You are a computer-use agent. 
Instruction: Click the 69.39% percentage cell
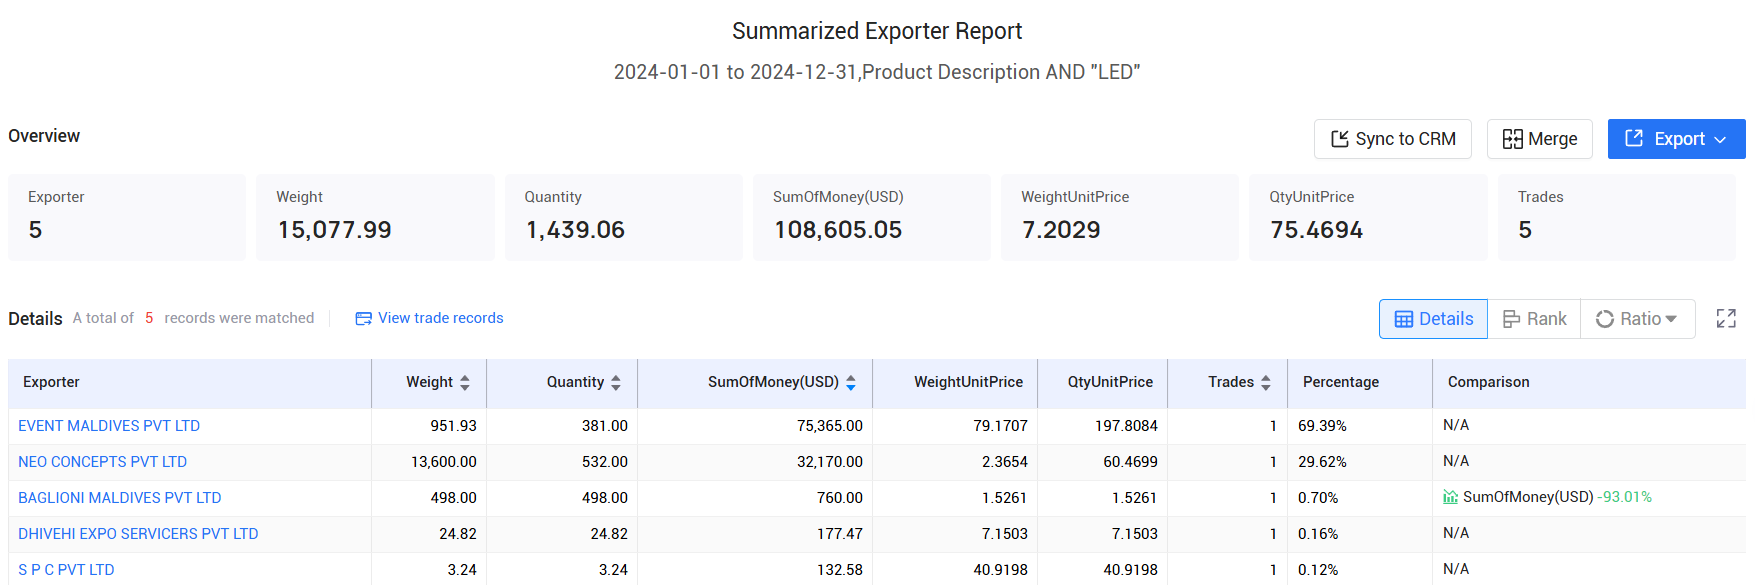[1360, 426]
